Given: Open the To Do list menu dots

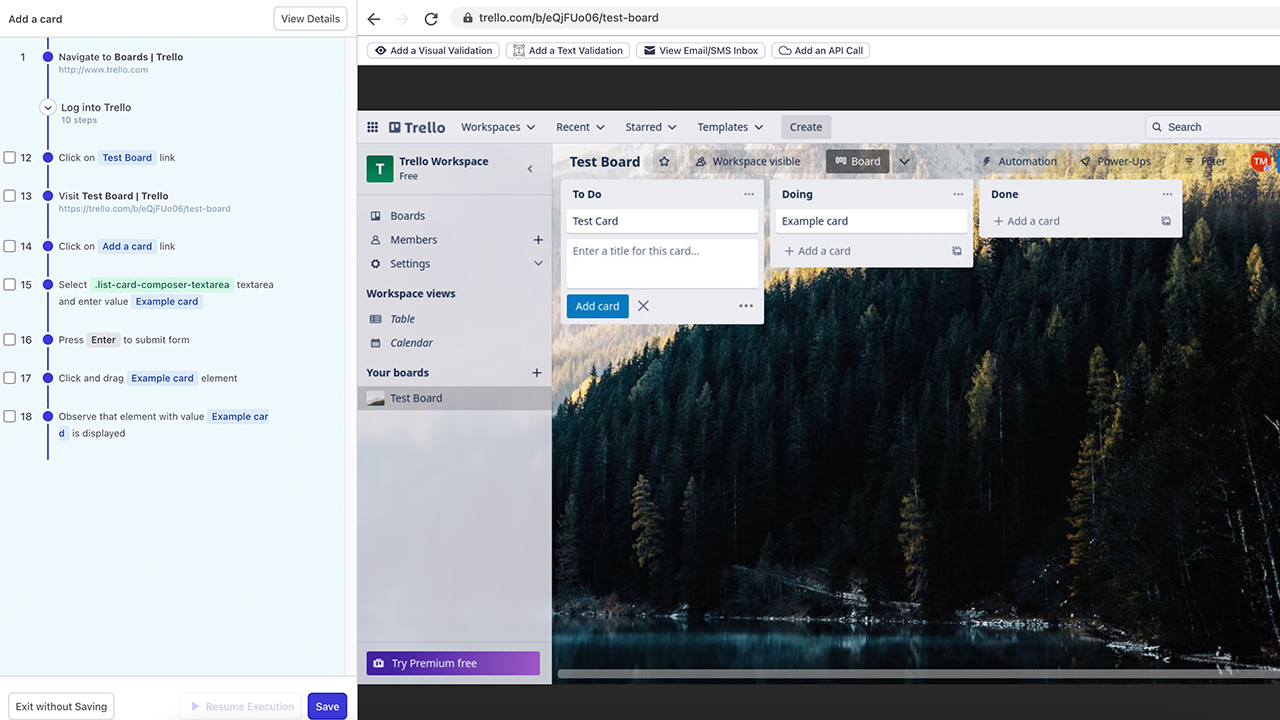Looking at the screenshot, I should coord(749,195).
